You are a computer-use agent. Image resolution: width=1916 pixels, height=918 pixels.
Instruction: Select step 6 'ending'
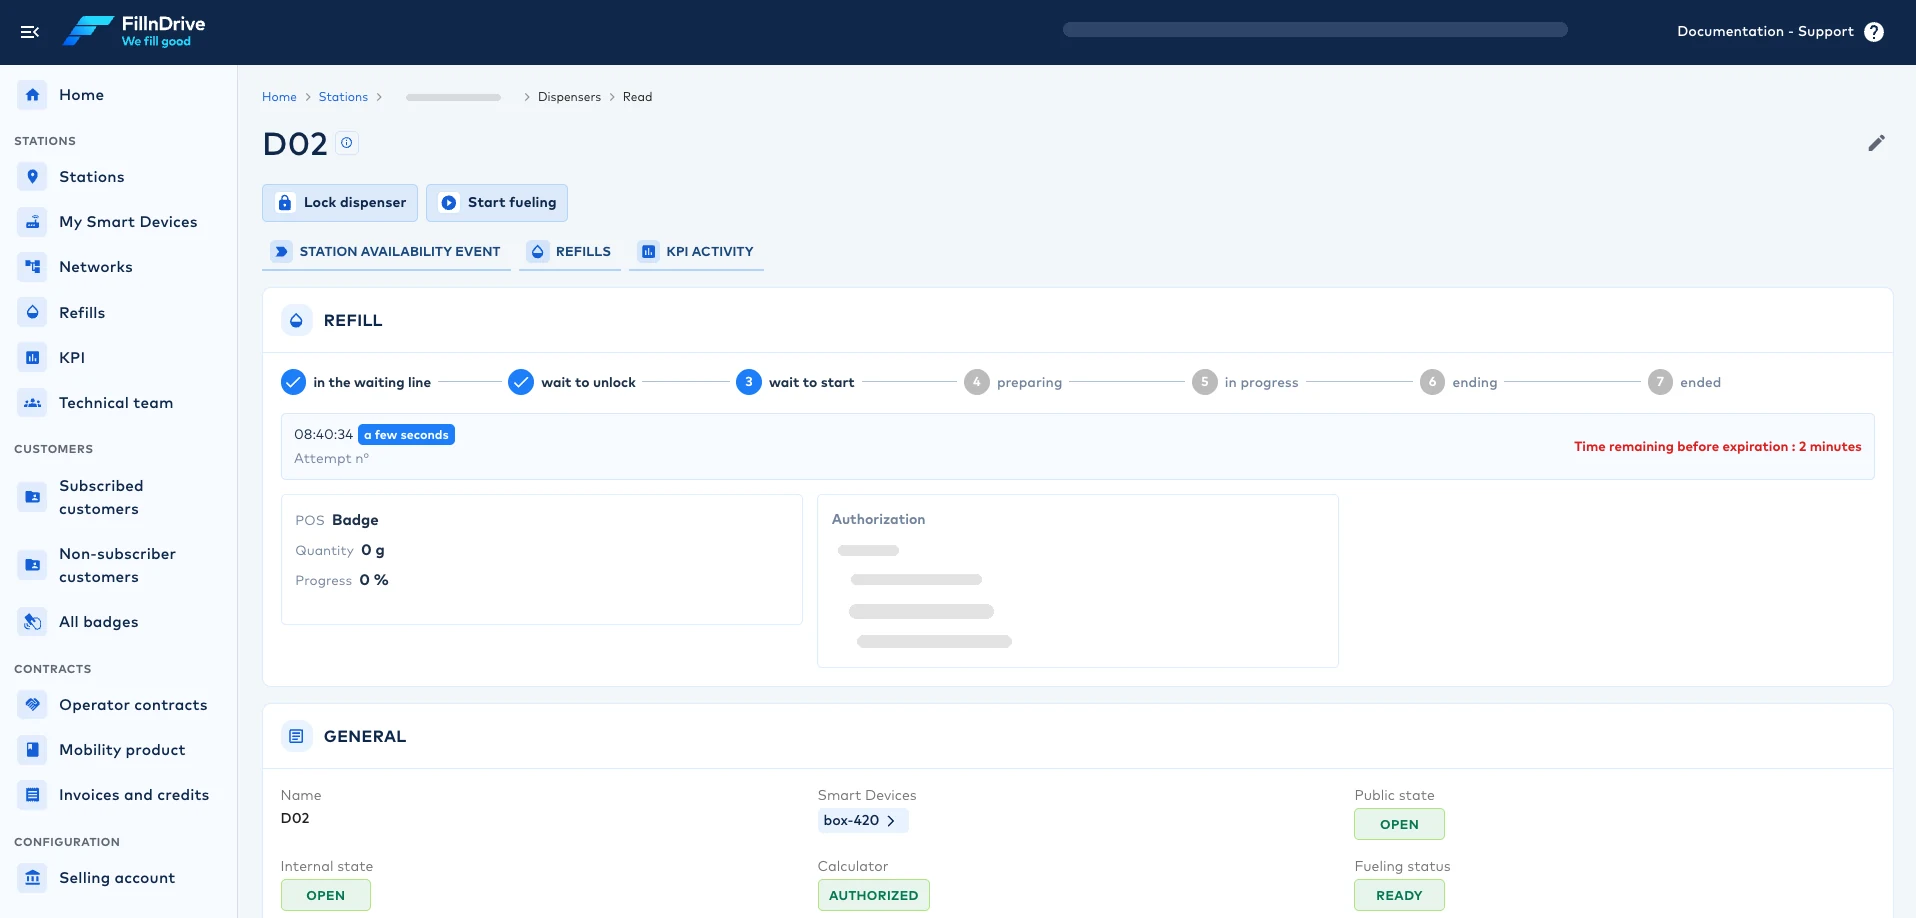[x=1459, y=382]
